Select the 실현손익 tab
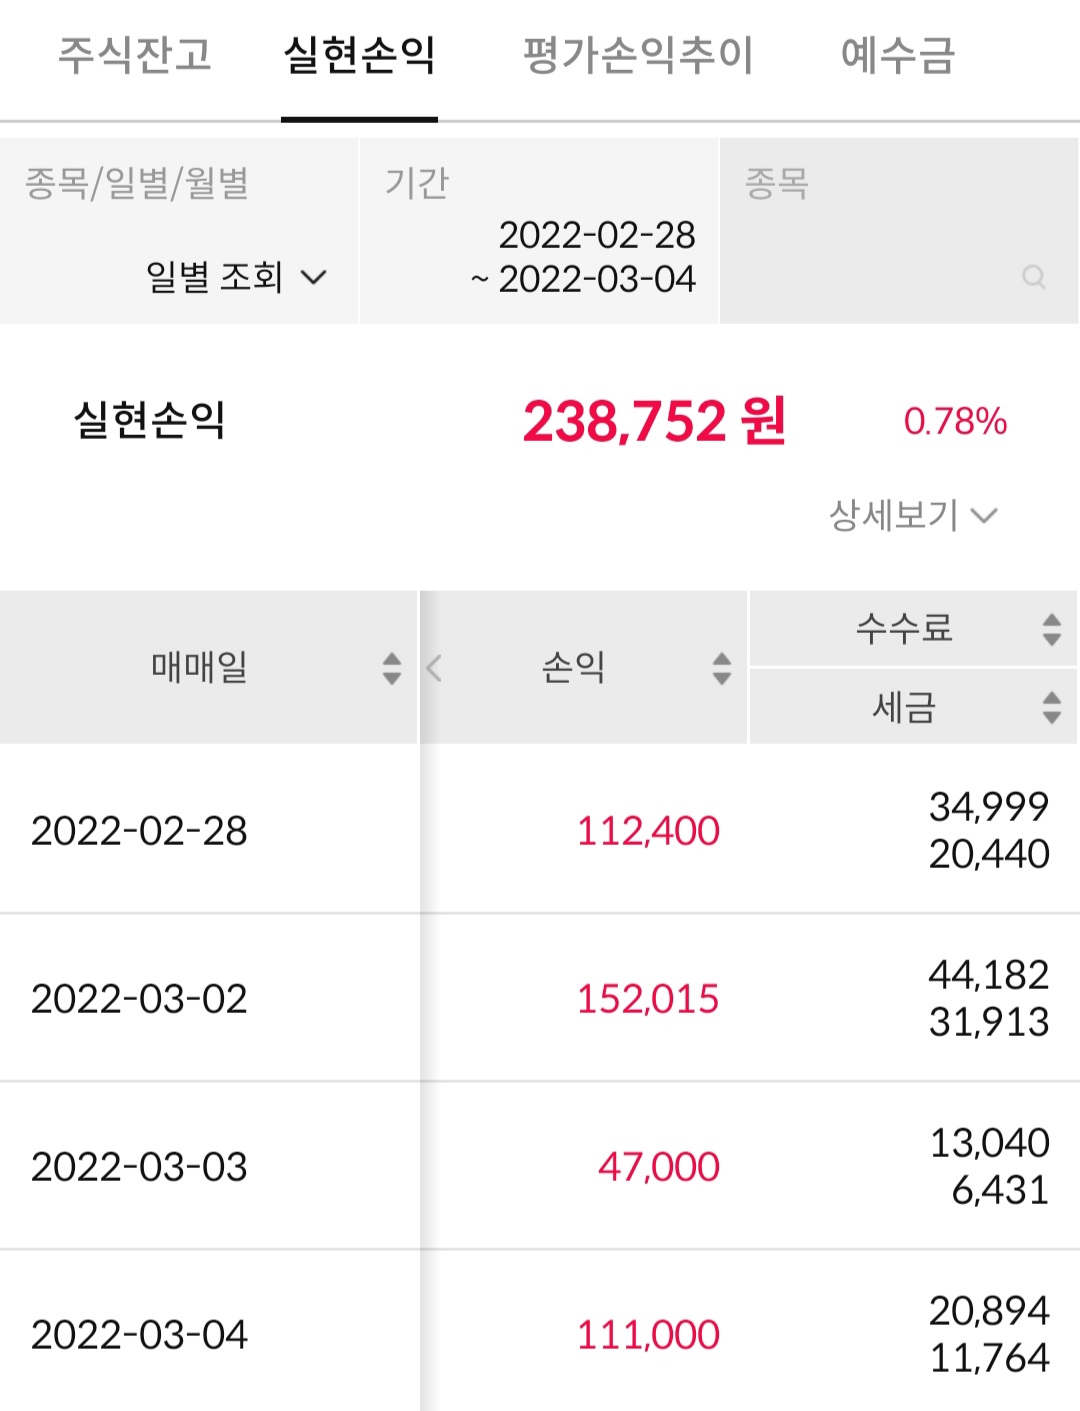This screenshot has width=1080, height=1411. pos(359,55)
